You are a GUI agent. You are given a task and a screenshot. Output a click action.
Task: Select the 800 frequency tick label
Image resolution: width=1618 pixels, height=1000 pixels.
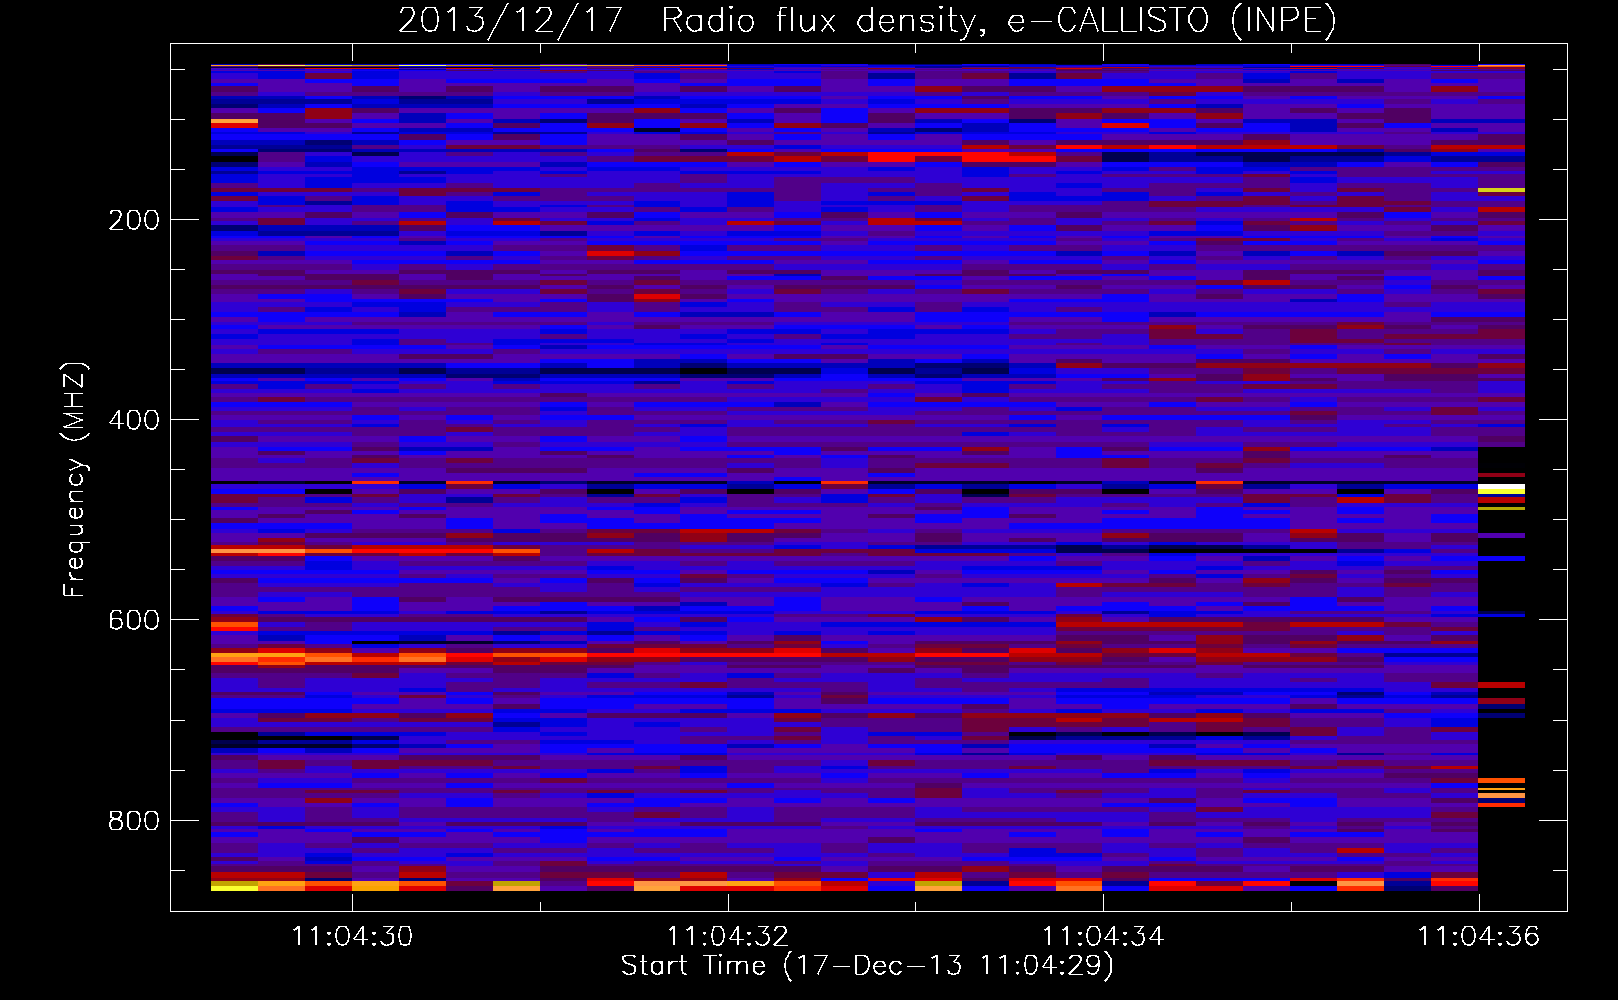(134, 821)
